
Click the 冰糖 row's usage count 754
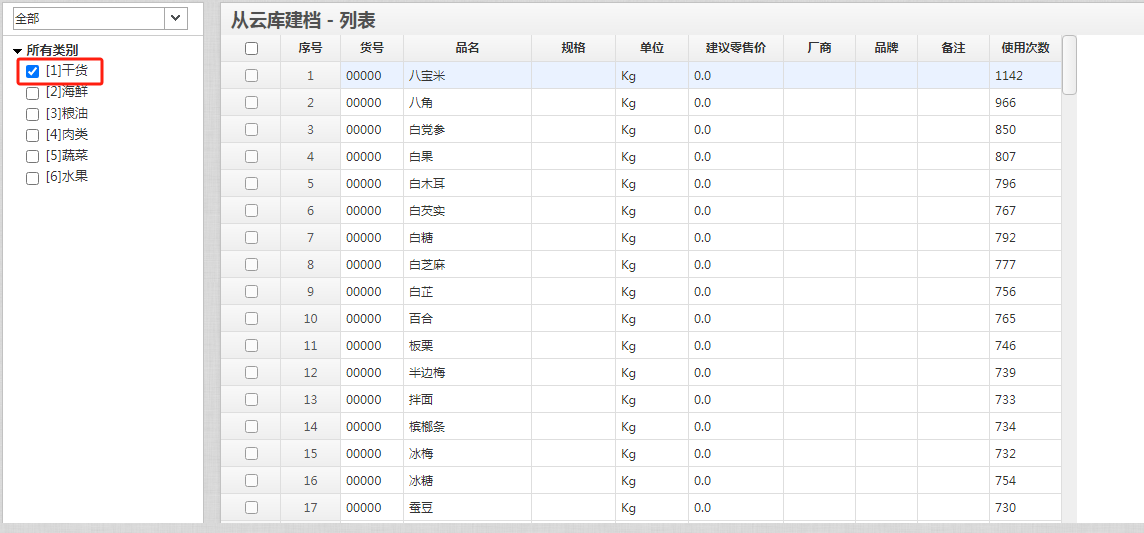coord(1005,481)
